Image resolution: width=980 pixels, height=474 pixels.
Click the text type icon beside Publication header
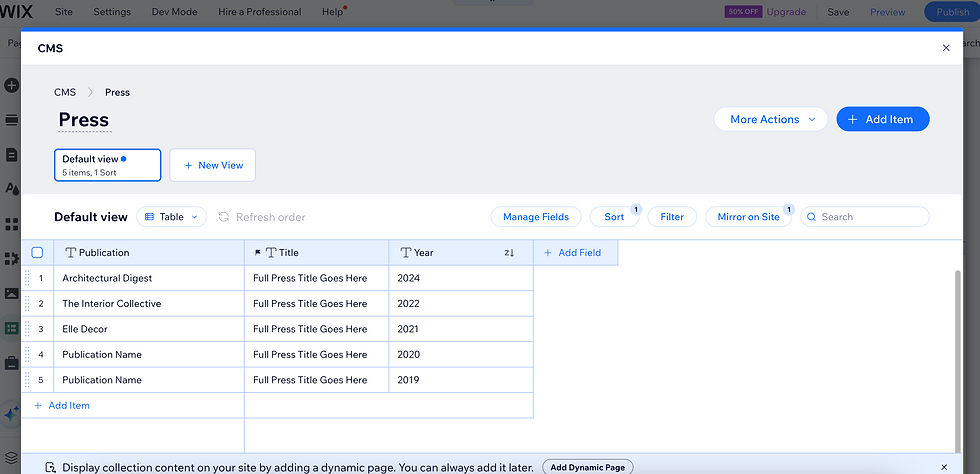click(71, 253)
